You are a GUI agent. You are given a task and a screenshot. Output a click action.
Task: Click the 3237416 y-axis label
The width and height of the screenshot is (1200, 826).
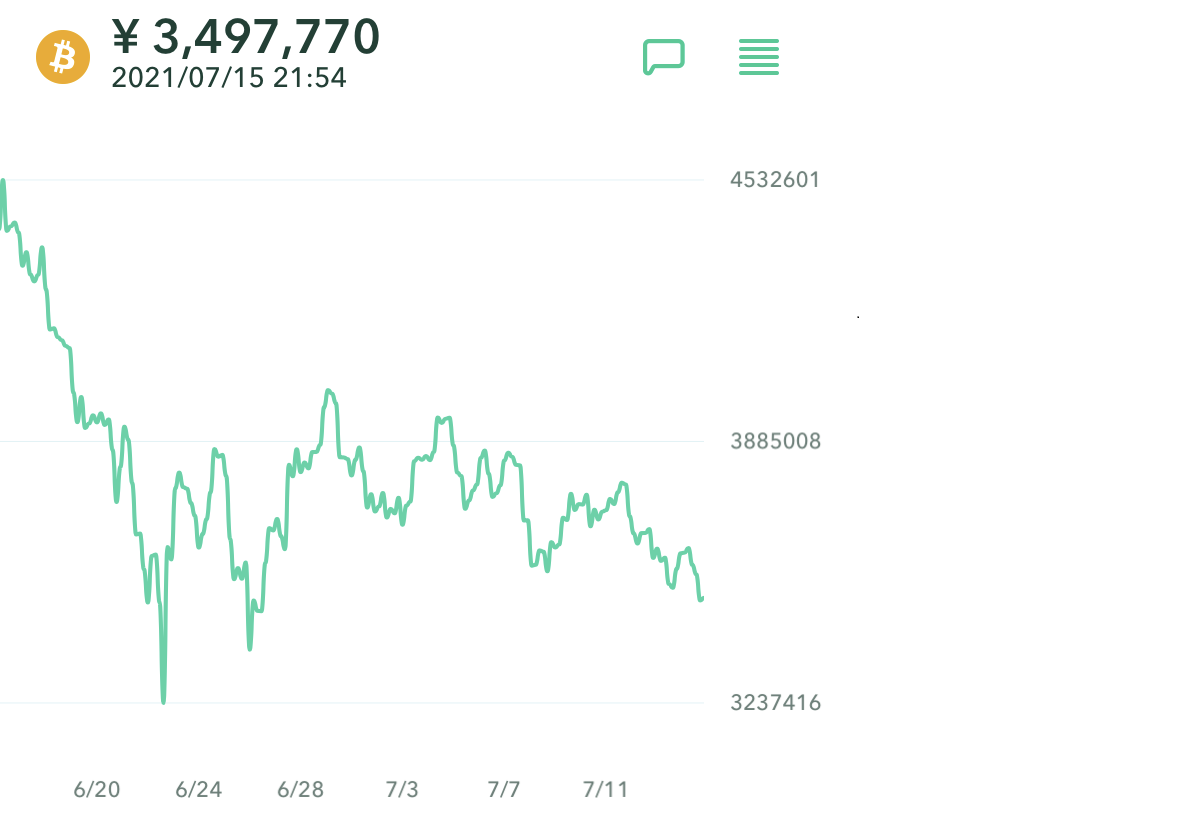(x=775, y=703)
